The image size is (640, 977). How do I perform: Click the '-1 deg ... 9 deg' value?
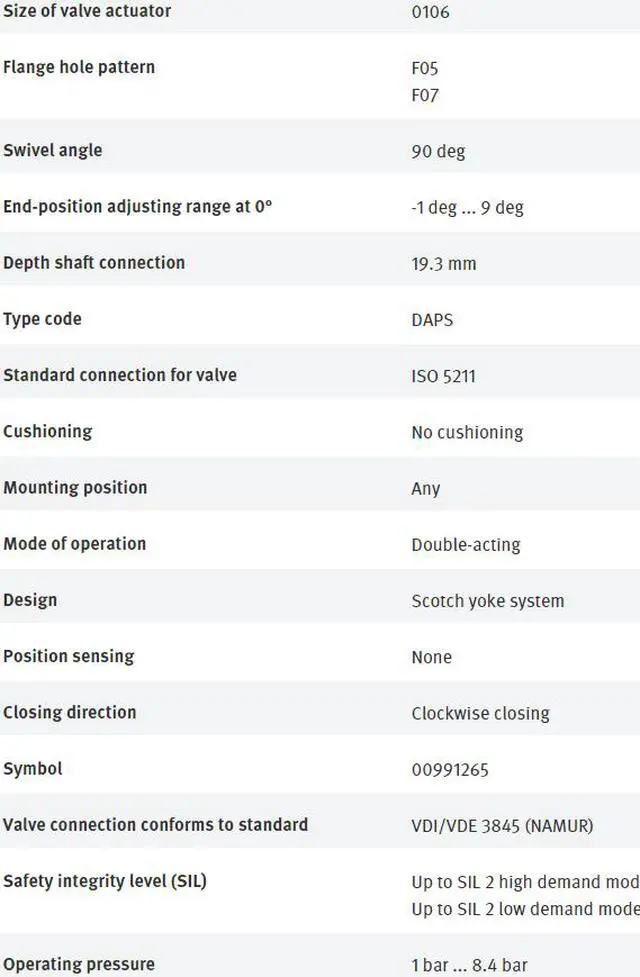click(467, 208)
